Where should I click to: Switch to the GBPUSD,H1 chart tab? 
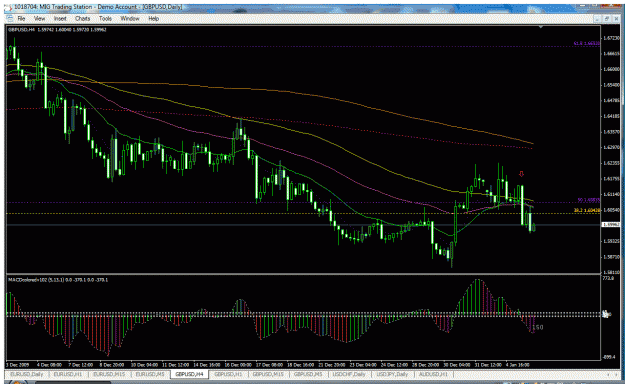(228, 374)
